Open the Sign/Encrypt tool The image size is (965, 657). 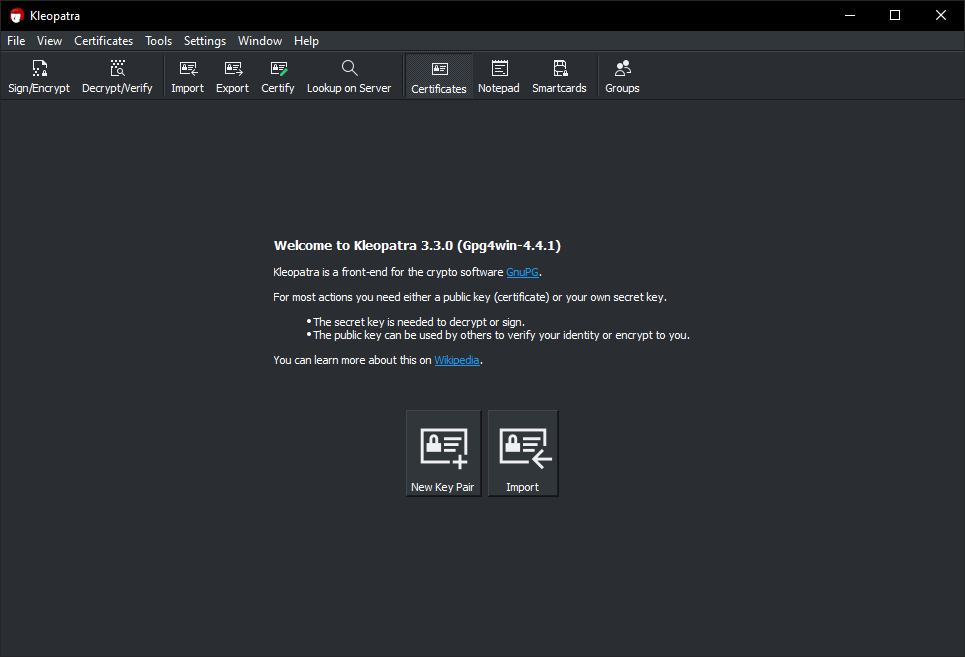pos(39,76)
